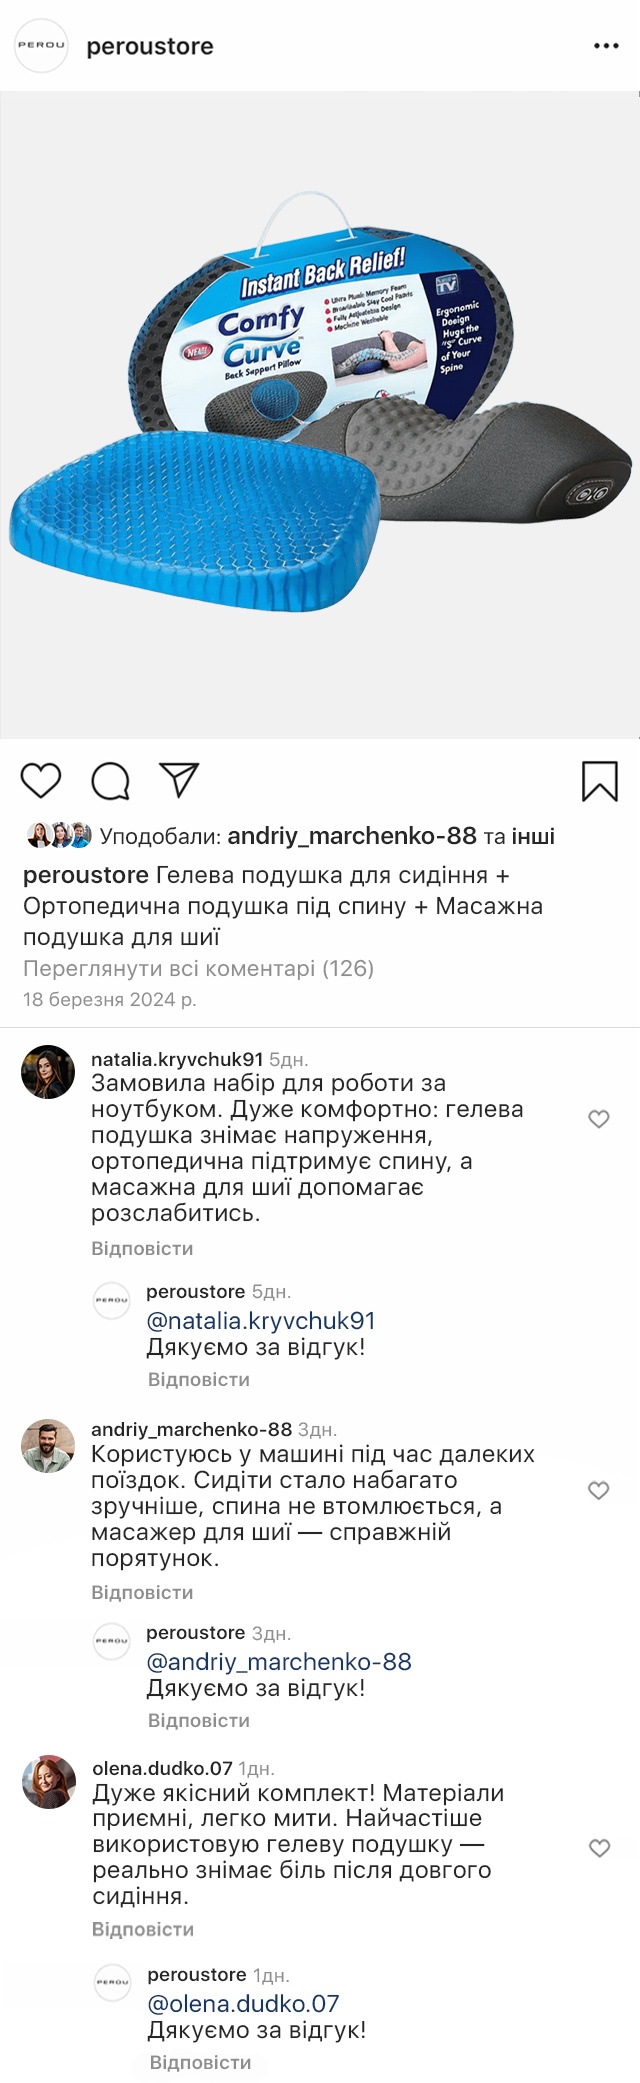Open the pillow set product image
The width and height of the screenshot is (640, 2083).
pyautogui.click(x=320, y=415)
